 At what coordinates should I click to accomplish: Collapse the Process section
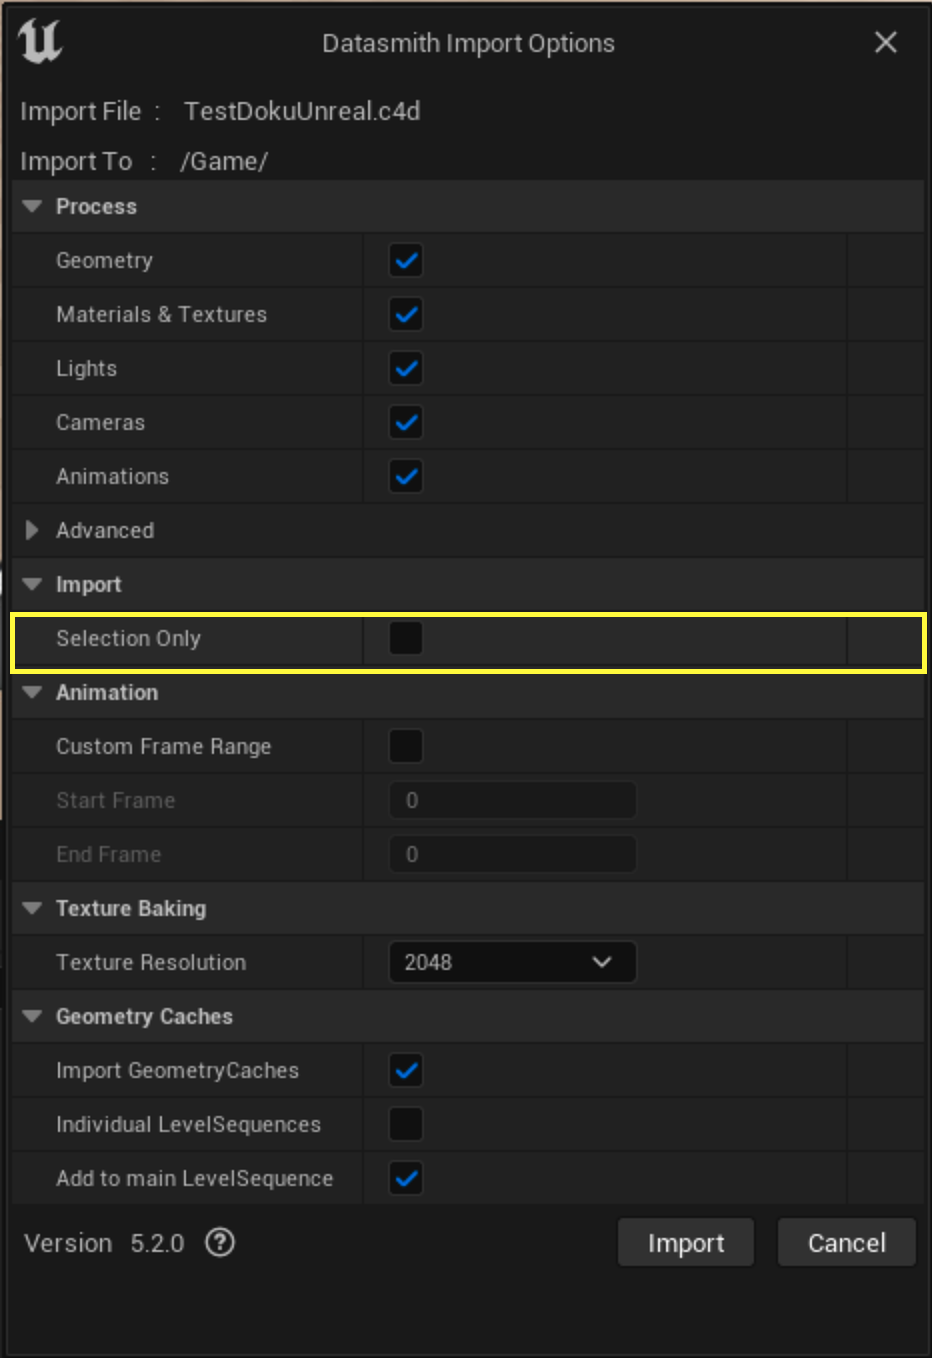32,206
